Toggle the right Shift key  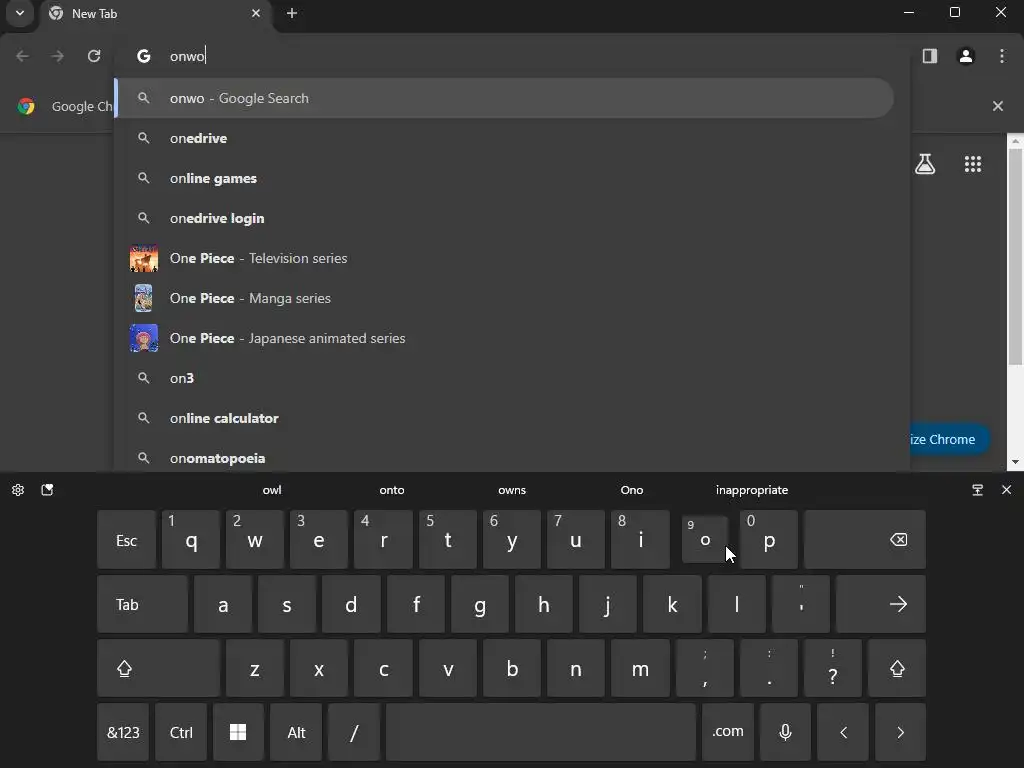pos(897,668)
